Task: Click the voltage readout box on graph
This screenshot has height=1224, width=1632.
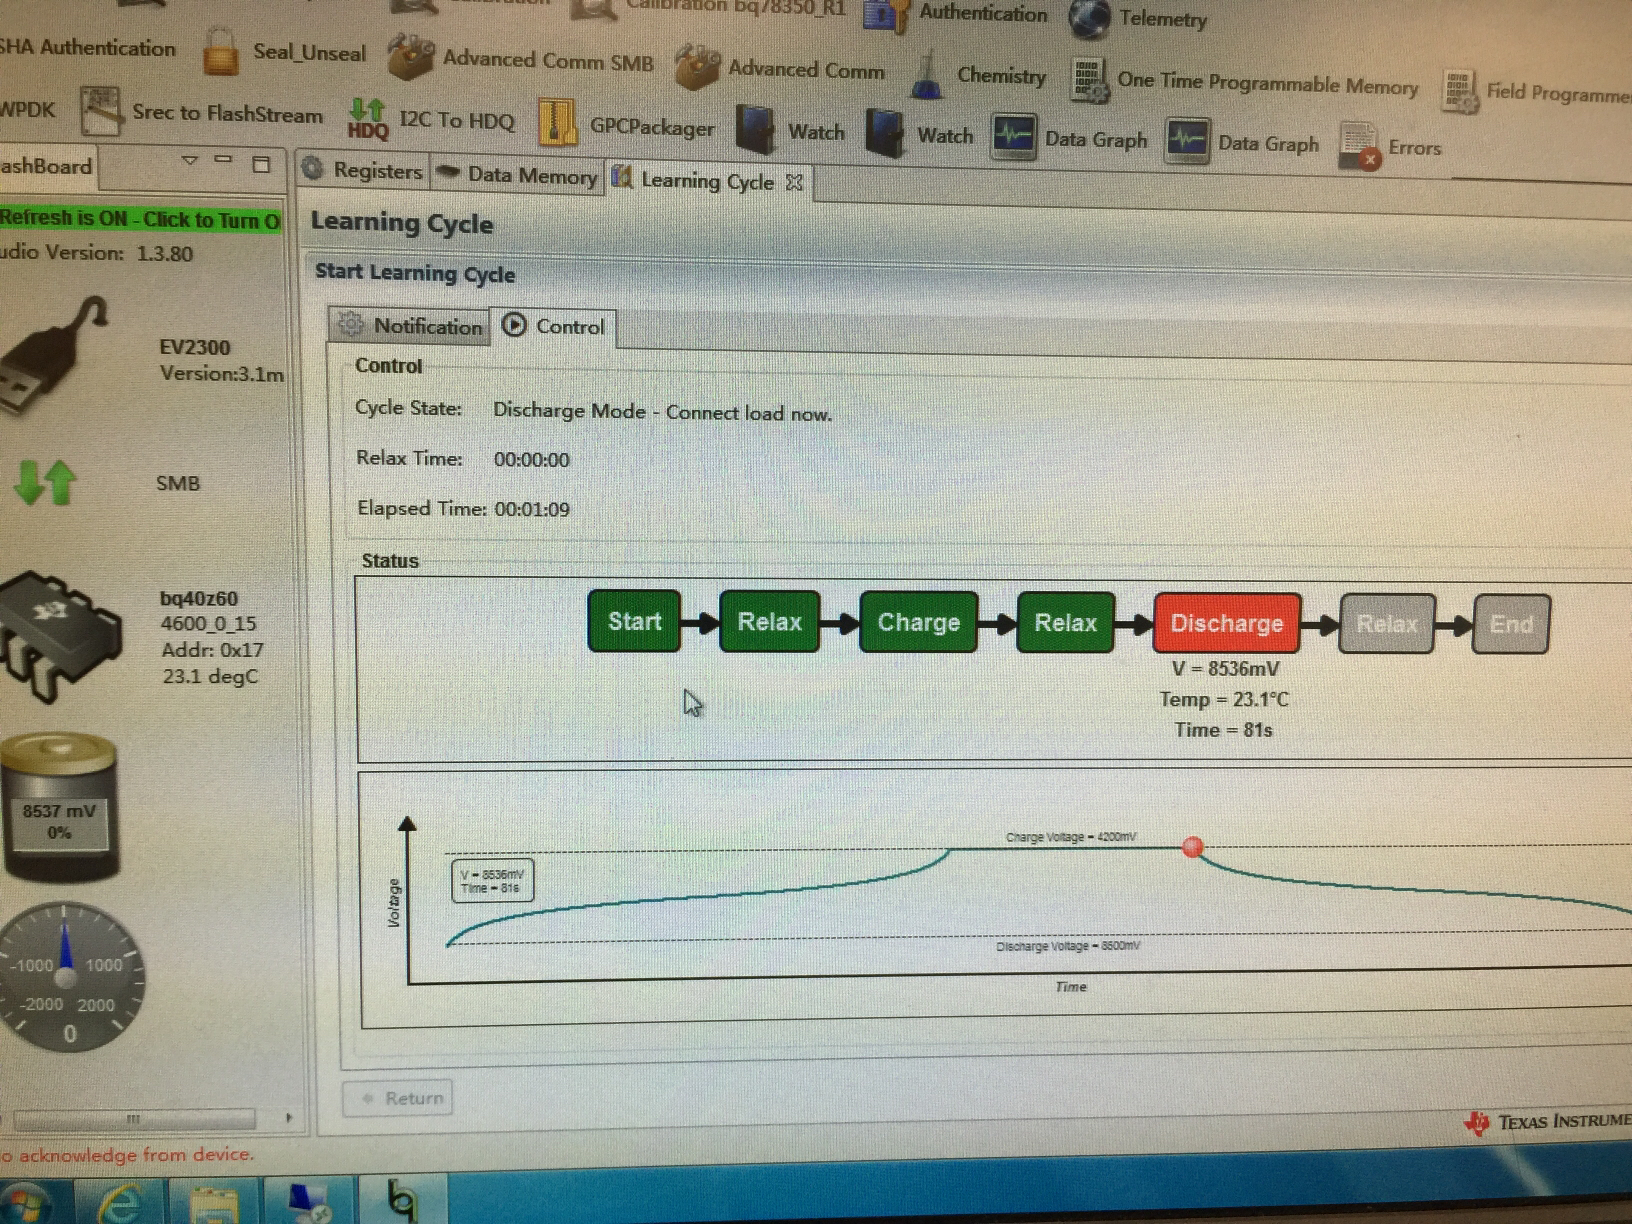Action: 492,881
